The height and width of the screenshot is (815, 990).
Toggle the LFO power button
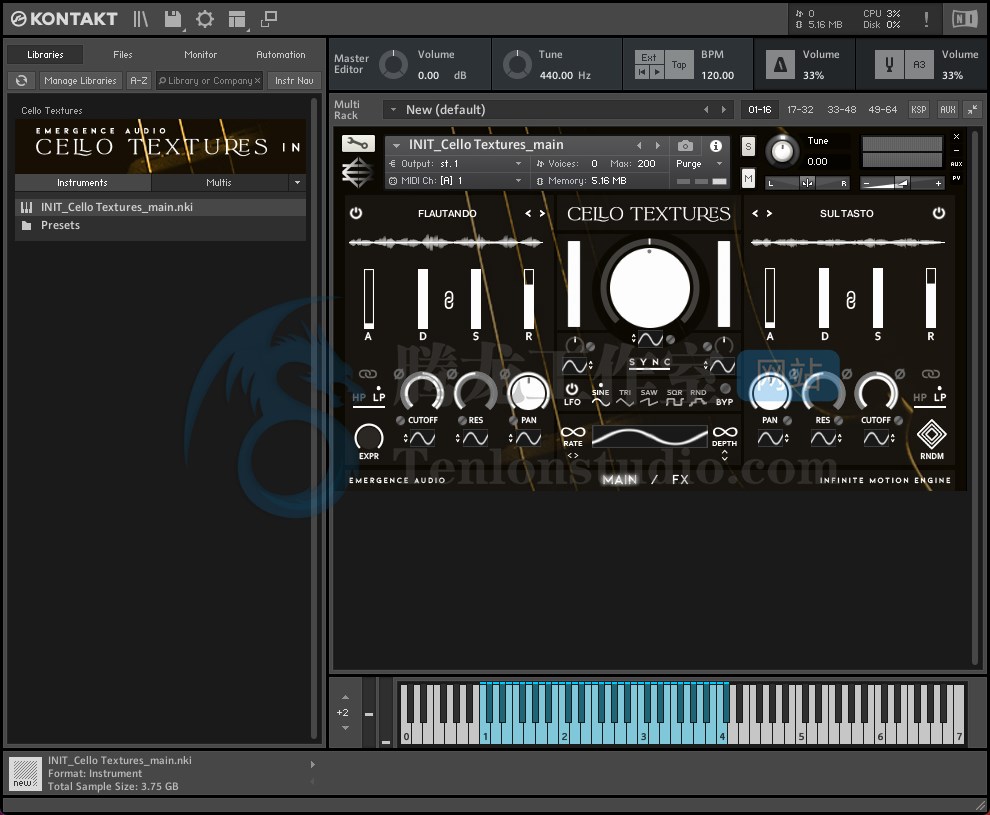click(572, 388)
